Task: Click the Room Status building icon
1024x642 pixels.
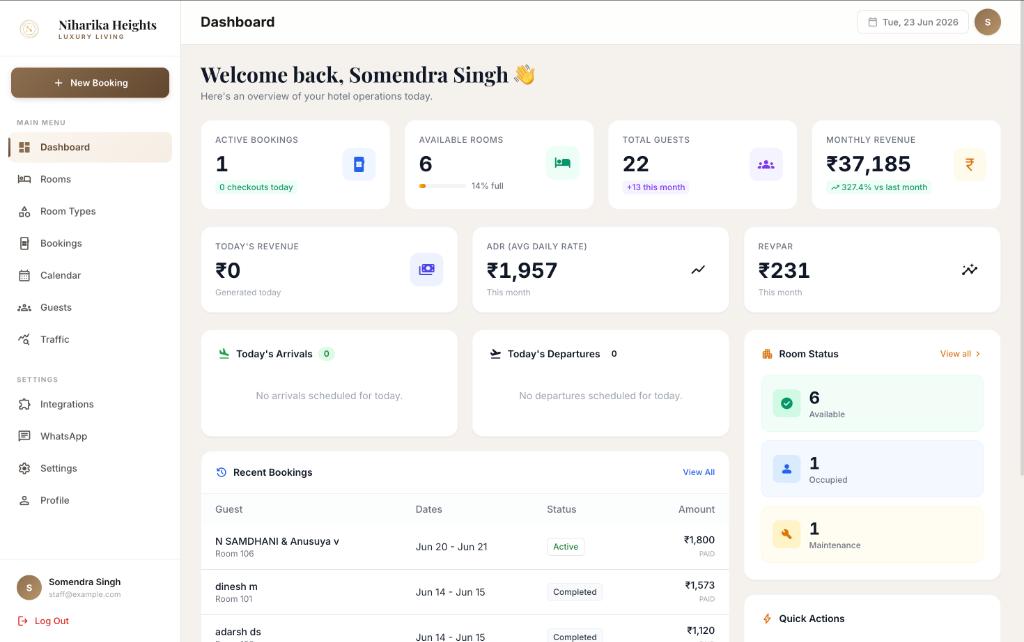Action: point(767,353)
